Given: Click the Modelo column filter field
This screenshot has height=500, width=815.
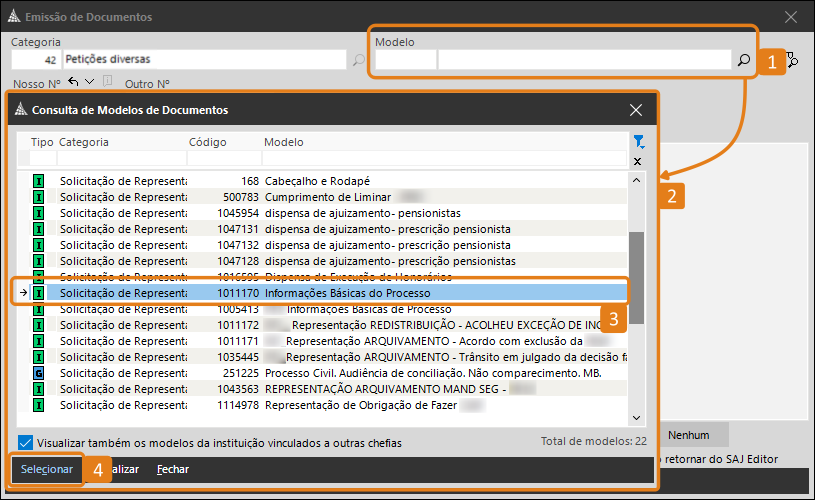Looking at the screenshot, I should [444, 157].
